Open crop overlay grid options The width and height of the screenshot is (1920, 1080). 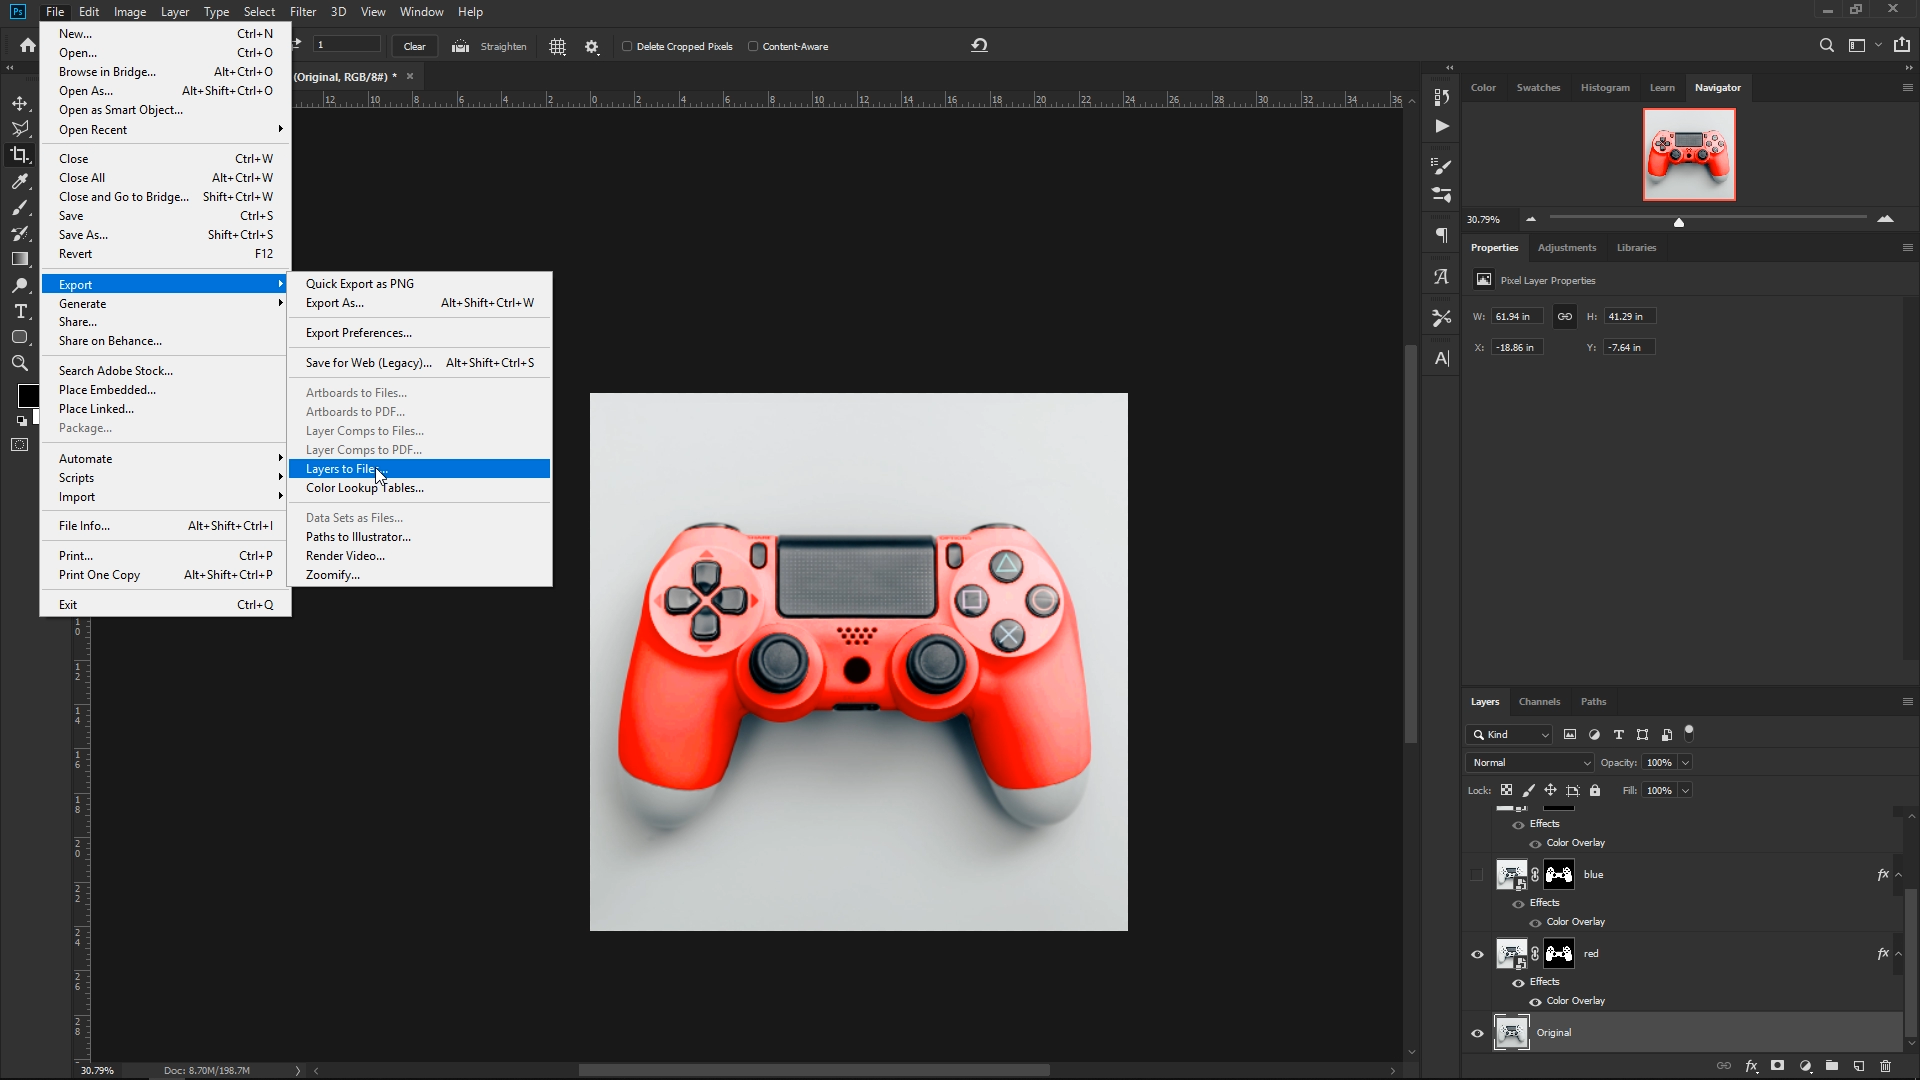pyautogui.click(x=558, y=46)
